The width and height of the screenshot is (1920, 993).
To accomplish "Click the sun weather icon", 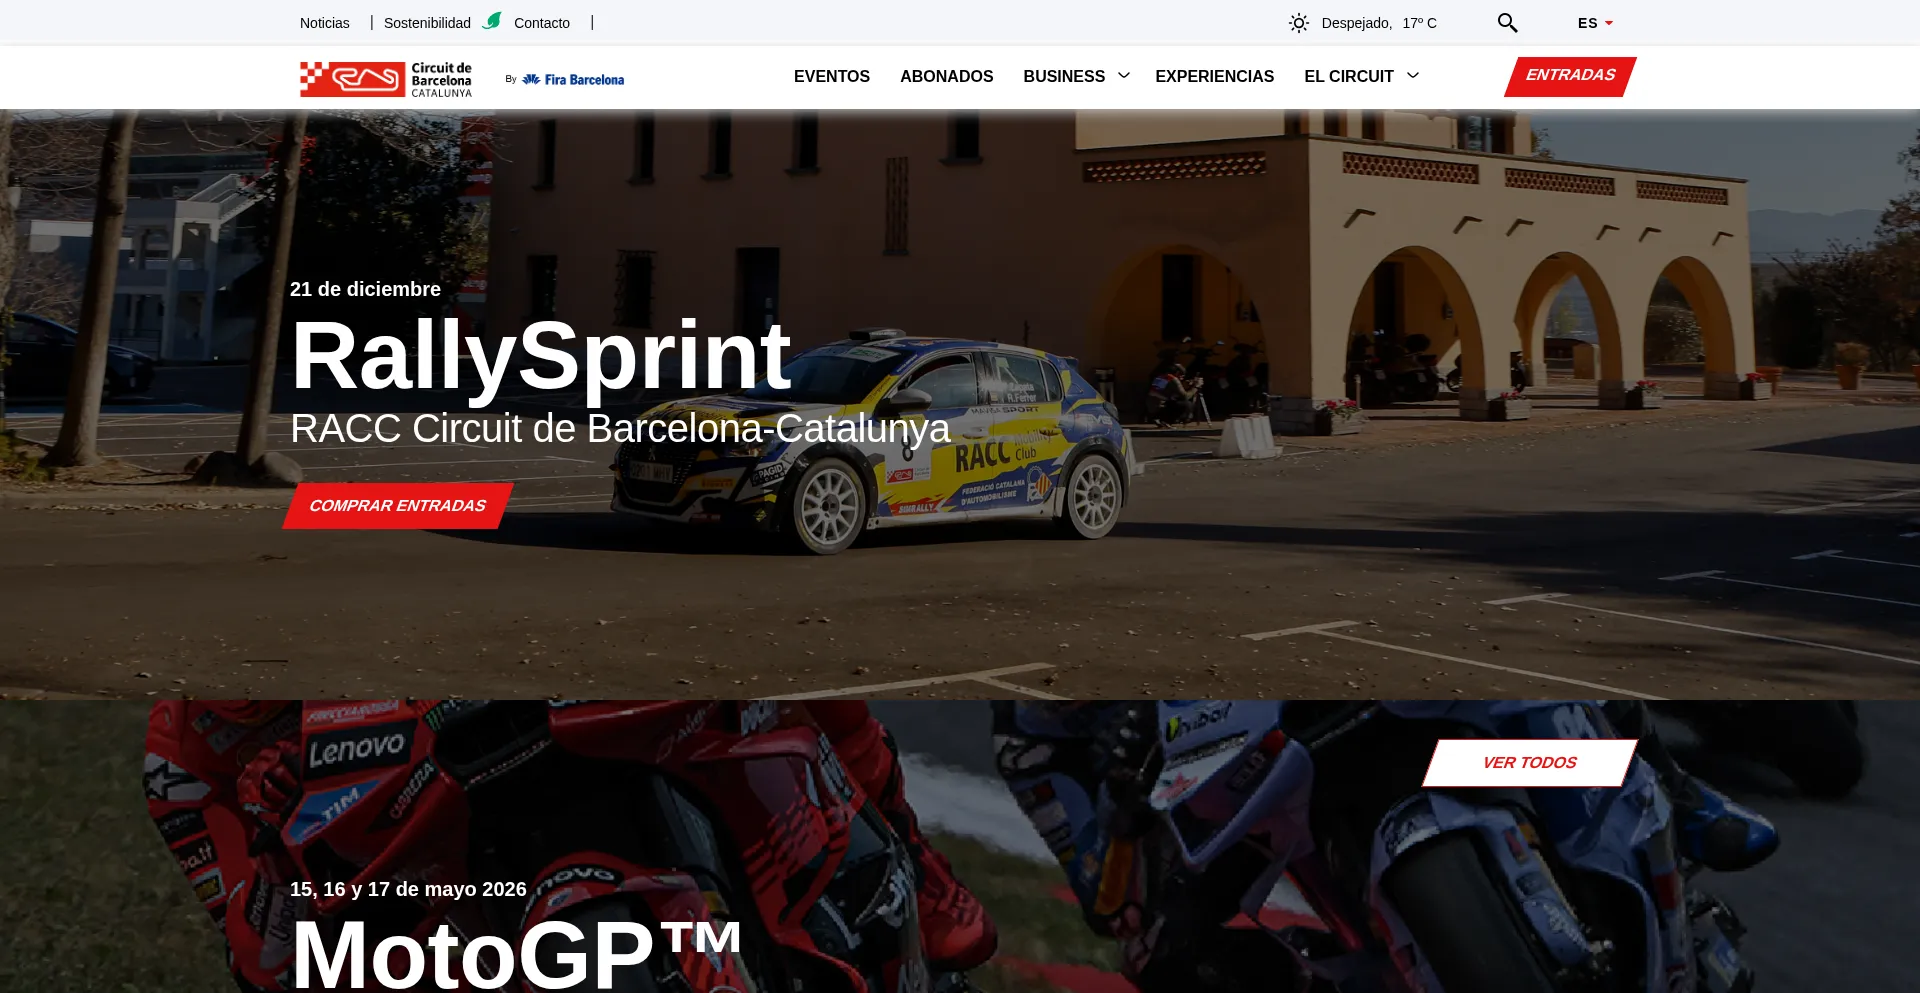I will (x=1298, y=23).
